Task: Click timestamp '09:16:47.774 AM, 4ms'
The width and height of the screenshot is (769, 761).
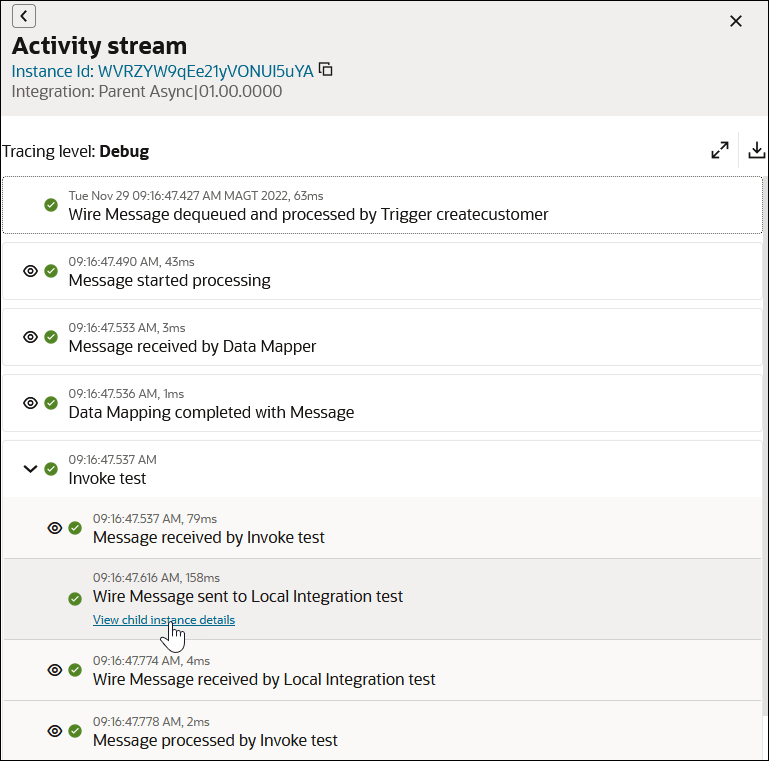Action: tap(152, 661)
